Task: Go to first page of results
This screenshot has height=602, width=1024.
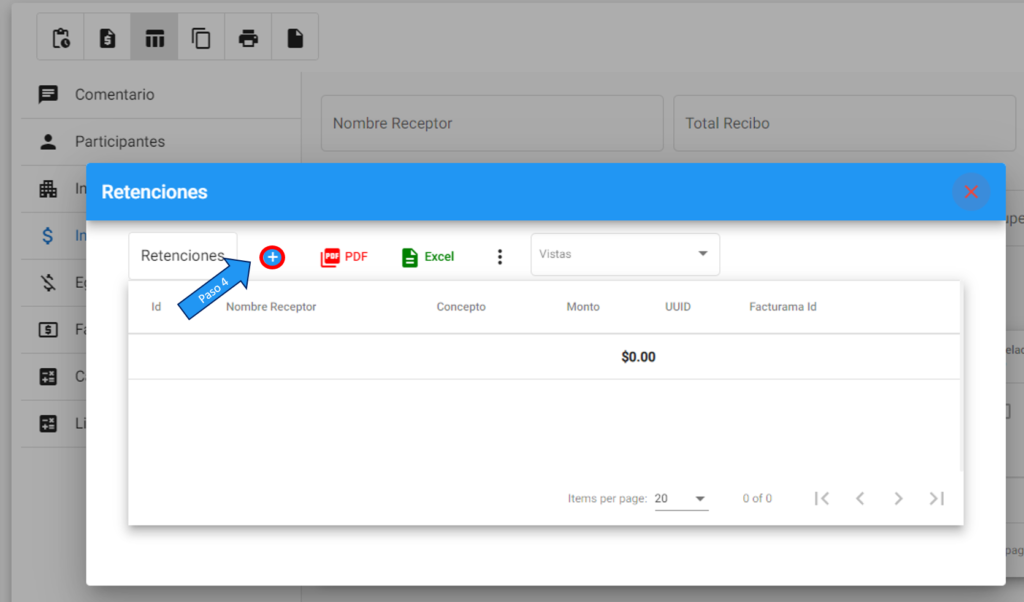Action: coord(822,499)
